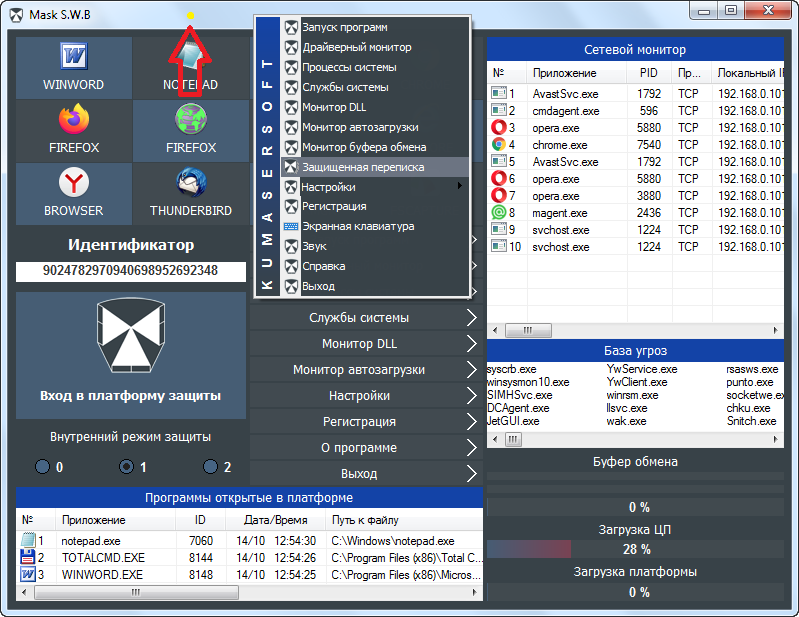The width and height of the screenshot is (799, 617).
Task: Open the Настройки submenu arrow in context menu
Action: coord(460,185)
